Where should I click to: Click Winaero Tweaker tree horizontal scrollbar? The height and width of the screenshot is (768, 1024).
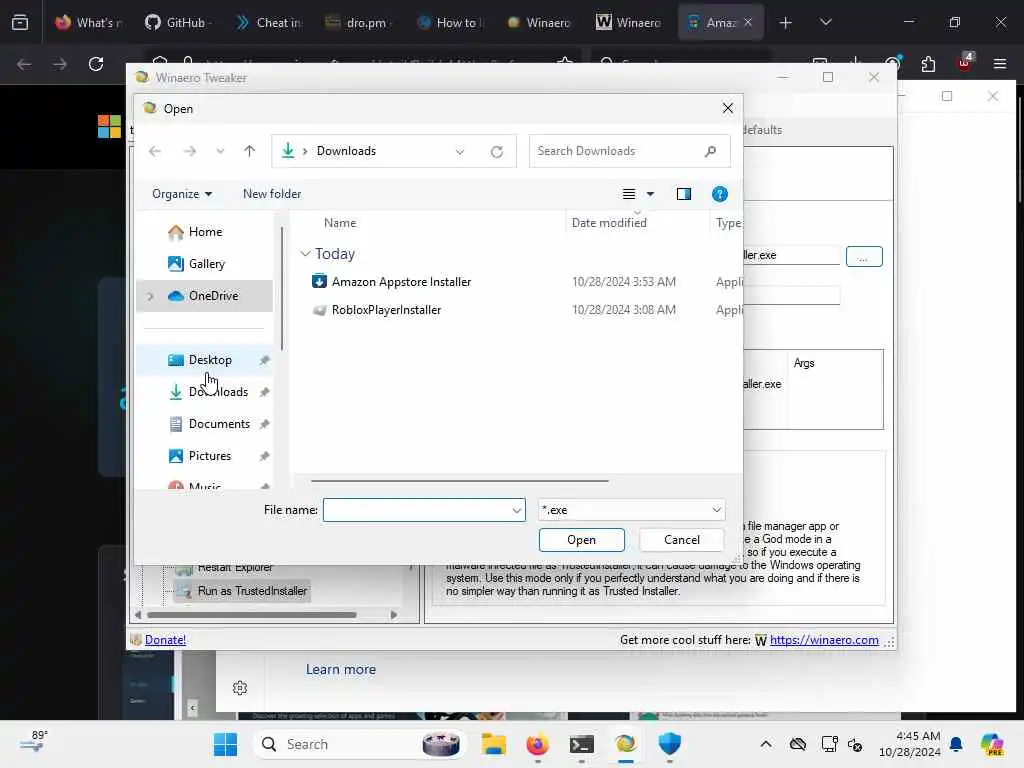coord(252,615)
